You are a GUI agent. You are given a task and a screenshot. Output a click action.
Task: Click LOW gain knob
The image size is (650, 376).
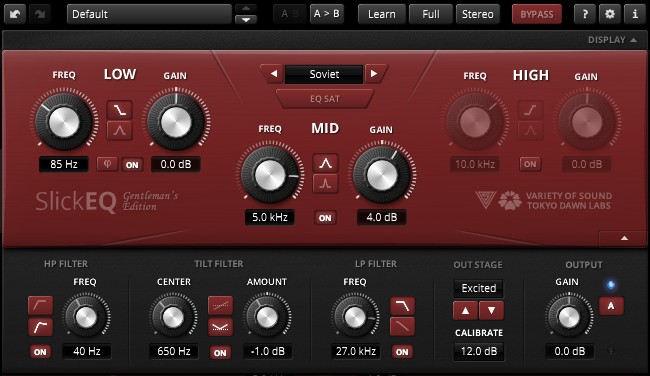point(176,122)
